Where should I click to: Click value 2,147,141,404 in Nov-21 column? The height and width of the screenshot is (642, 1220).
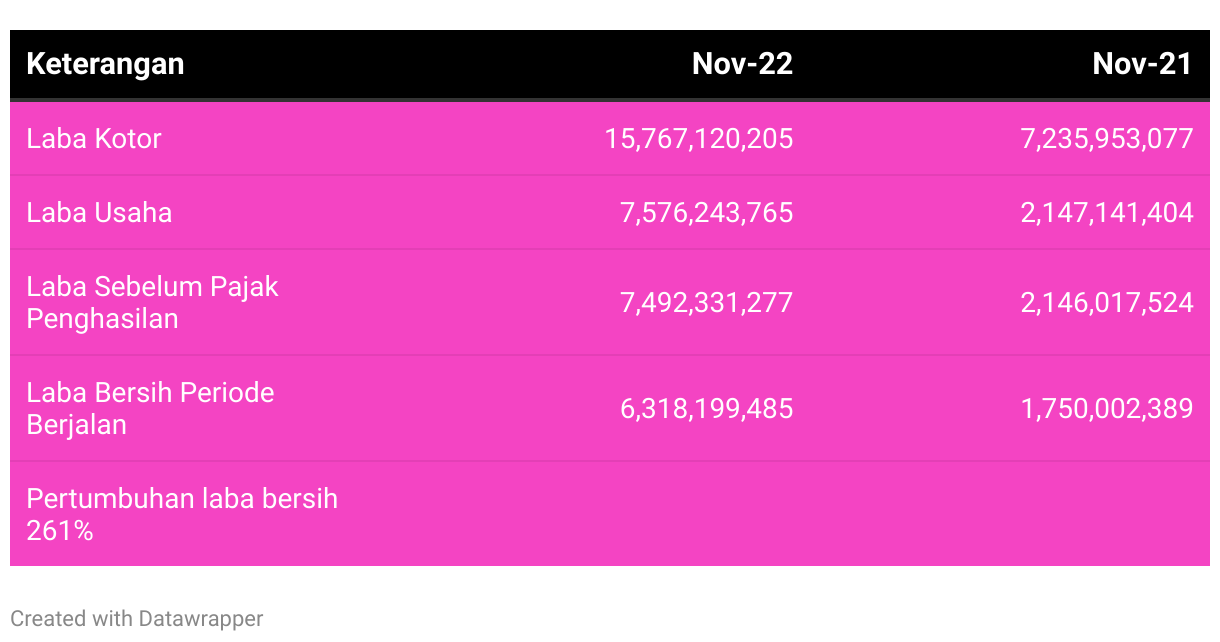pos(1107,212)
